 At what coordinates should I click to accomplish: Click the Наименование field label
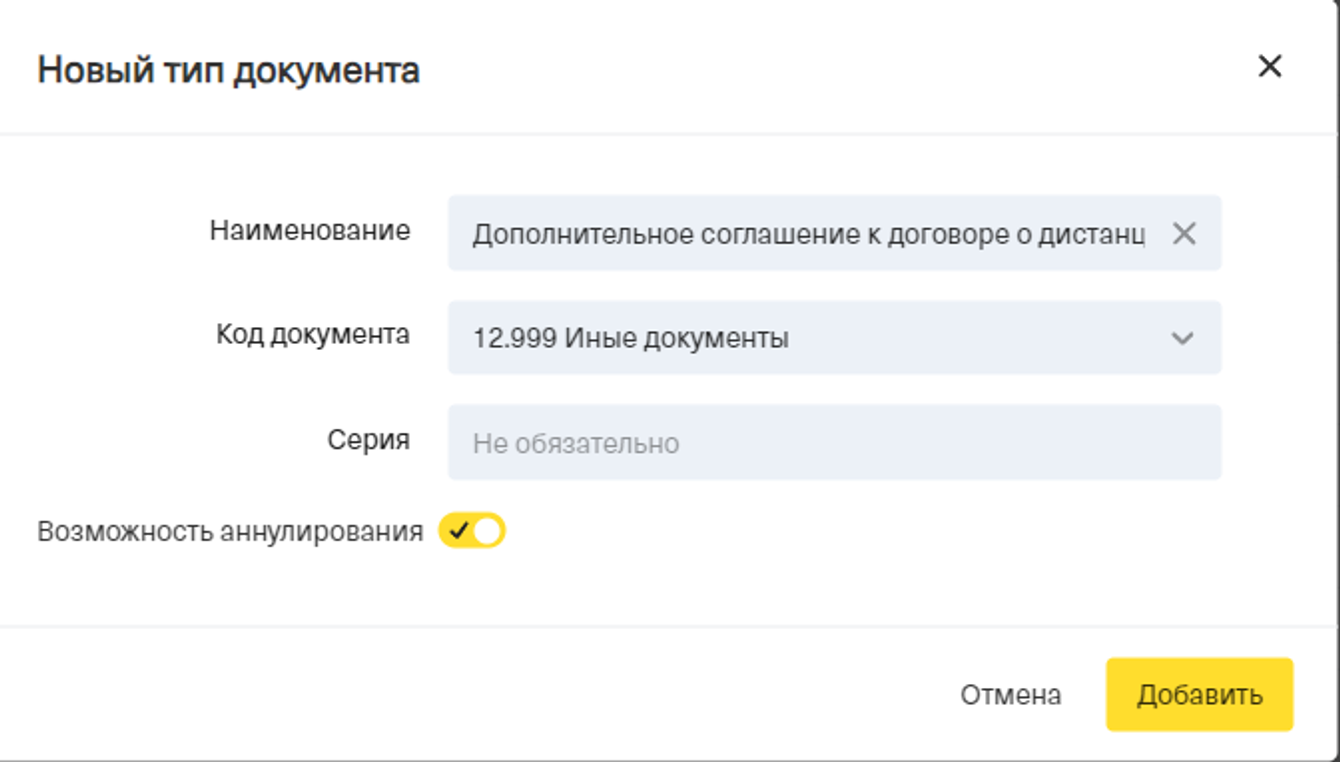[310, 230]
